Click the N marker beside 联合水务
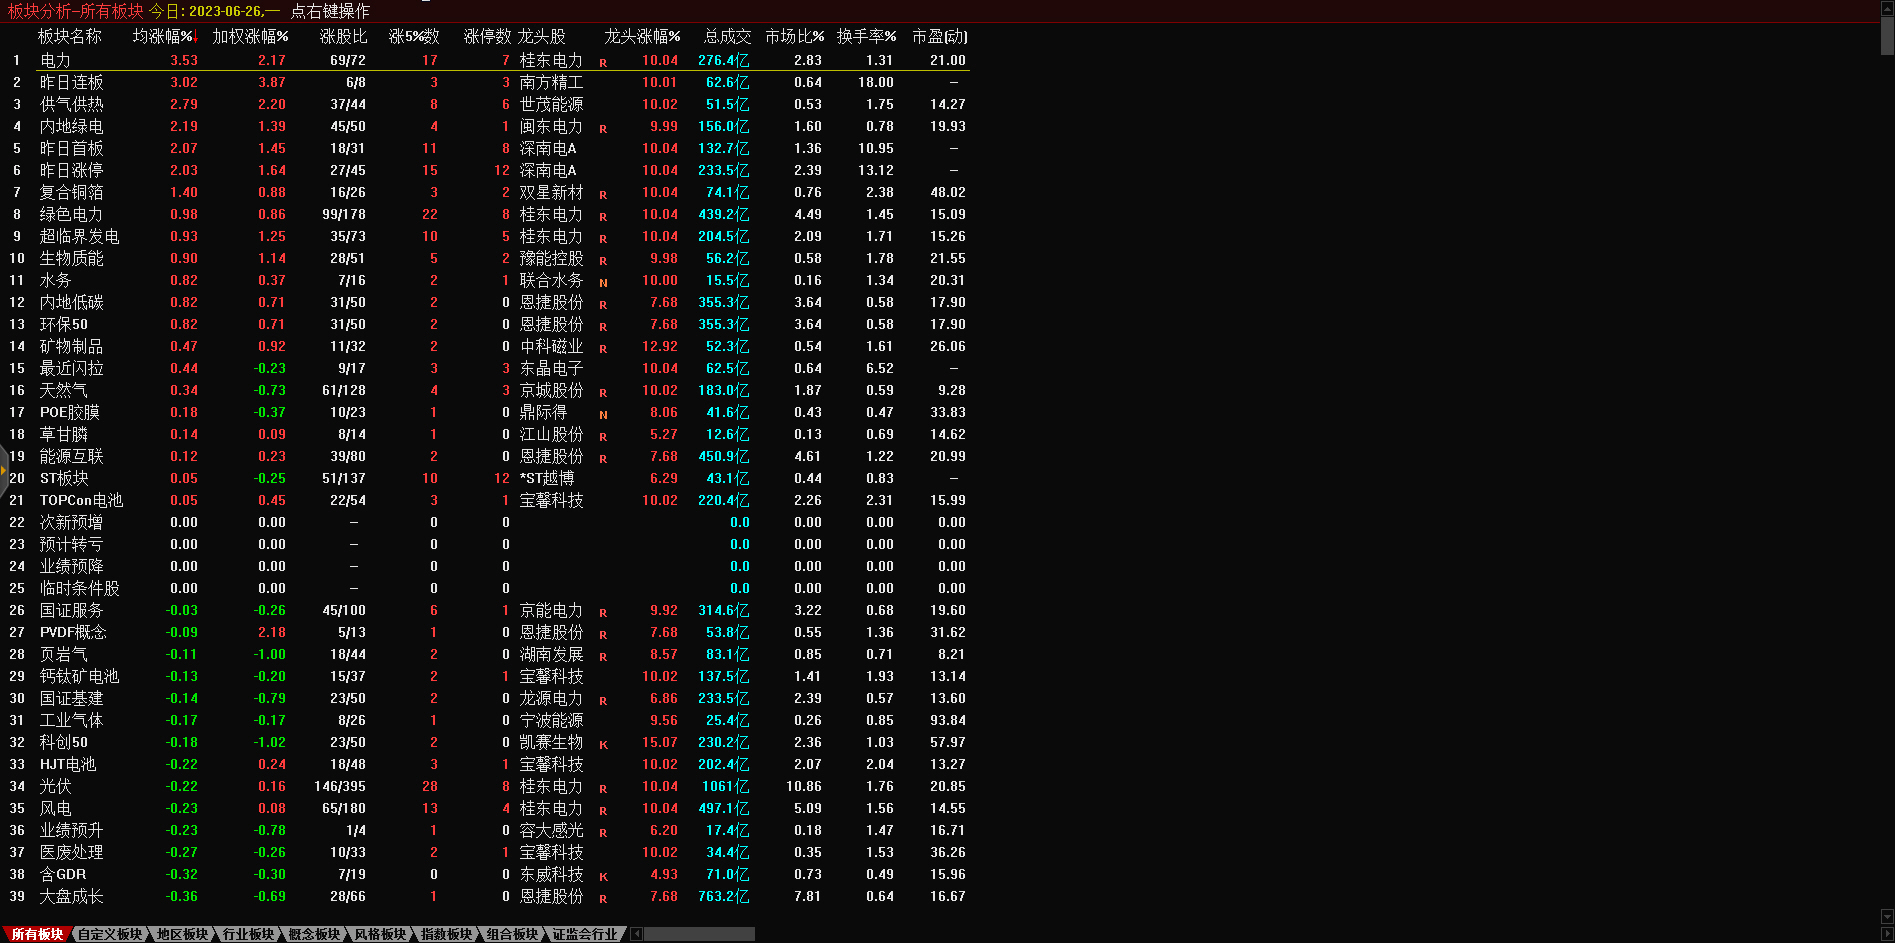1895x943 pixels. [603, 282]
